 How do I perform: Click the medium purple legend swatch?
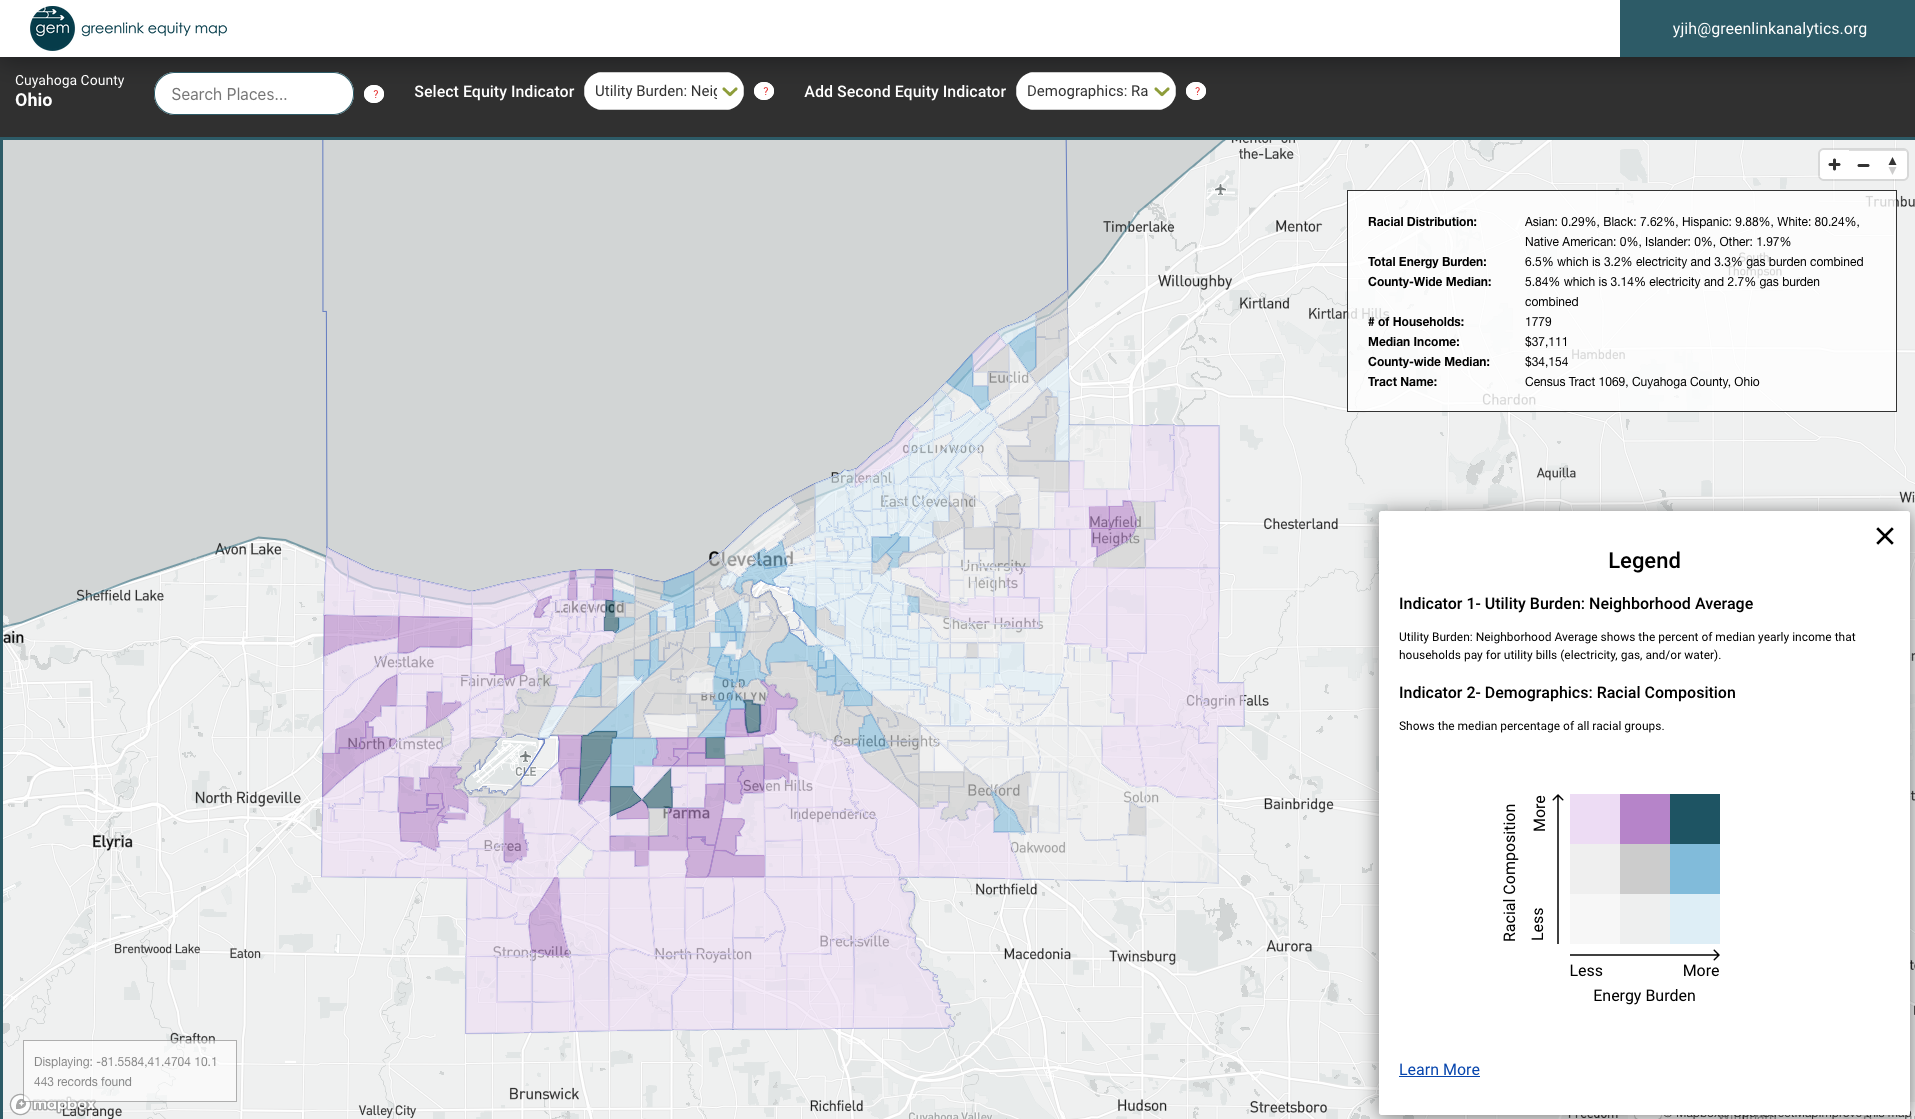tap(1644, 819)
